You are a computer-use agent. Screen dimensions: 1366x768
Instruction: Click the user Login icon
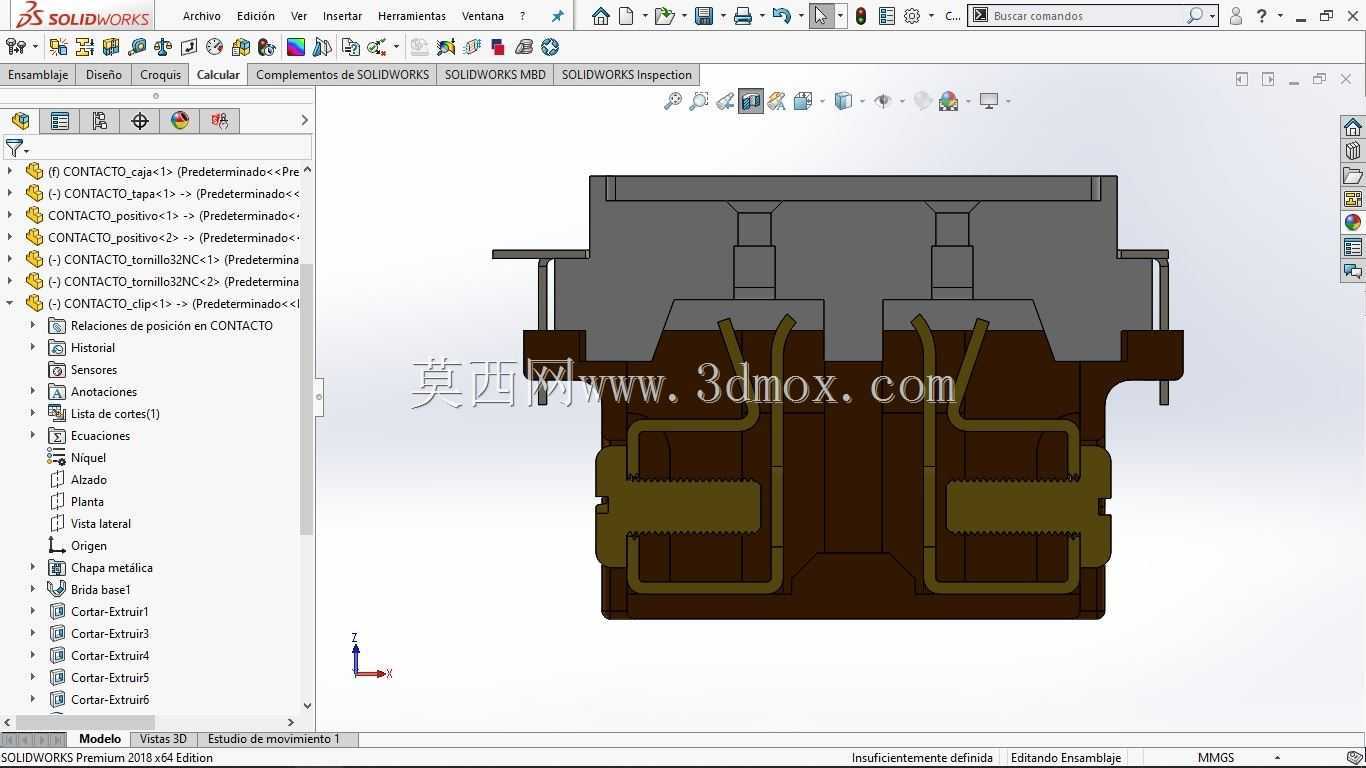[1236, 16]
